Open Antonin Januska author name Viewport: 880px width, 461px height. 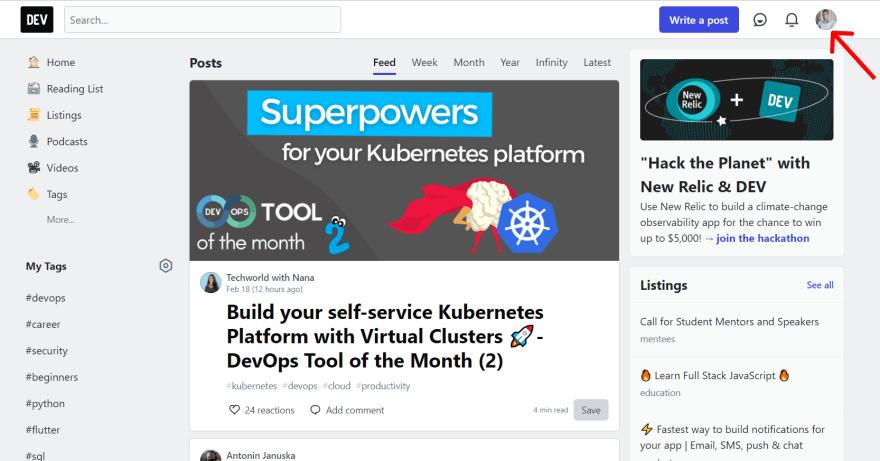[x=260, y=455]
